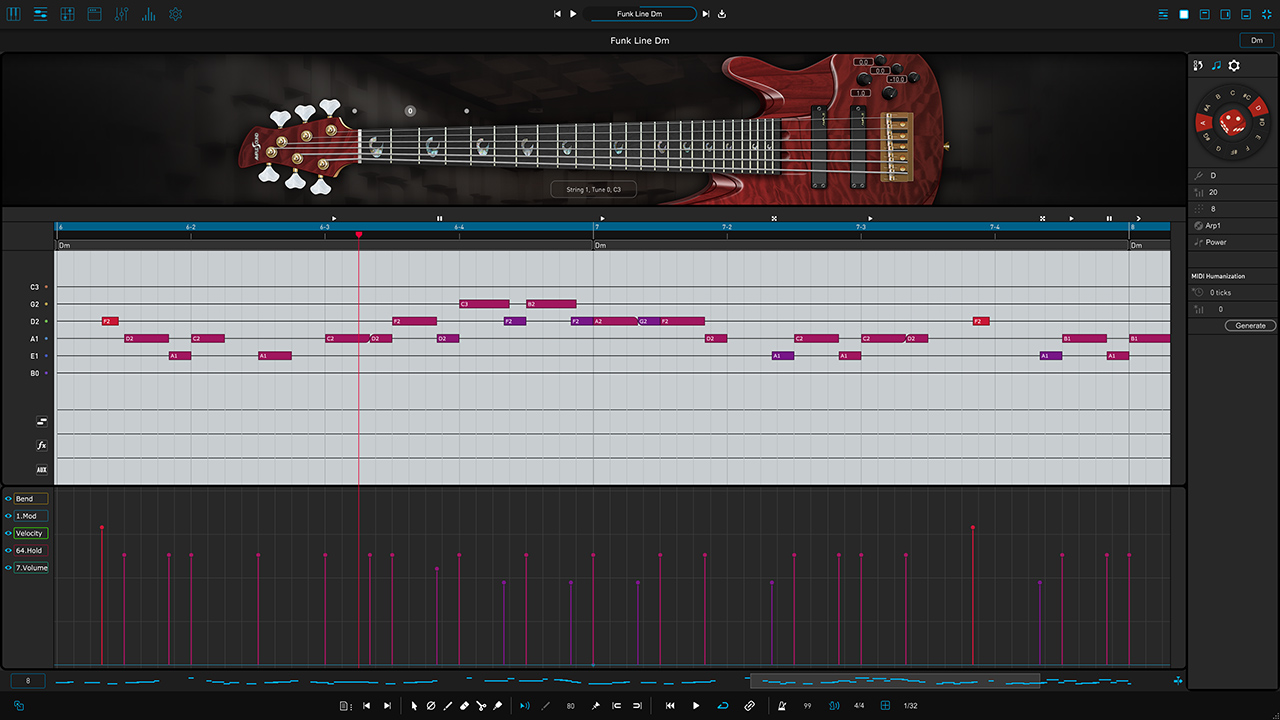Select the line draw tool
Screen dimensions: 1280x720
(447, 706)
